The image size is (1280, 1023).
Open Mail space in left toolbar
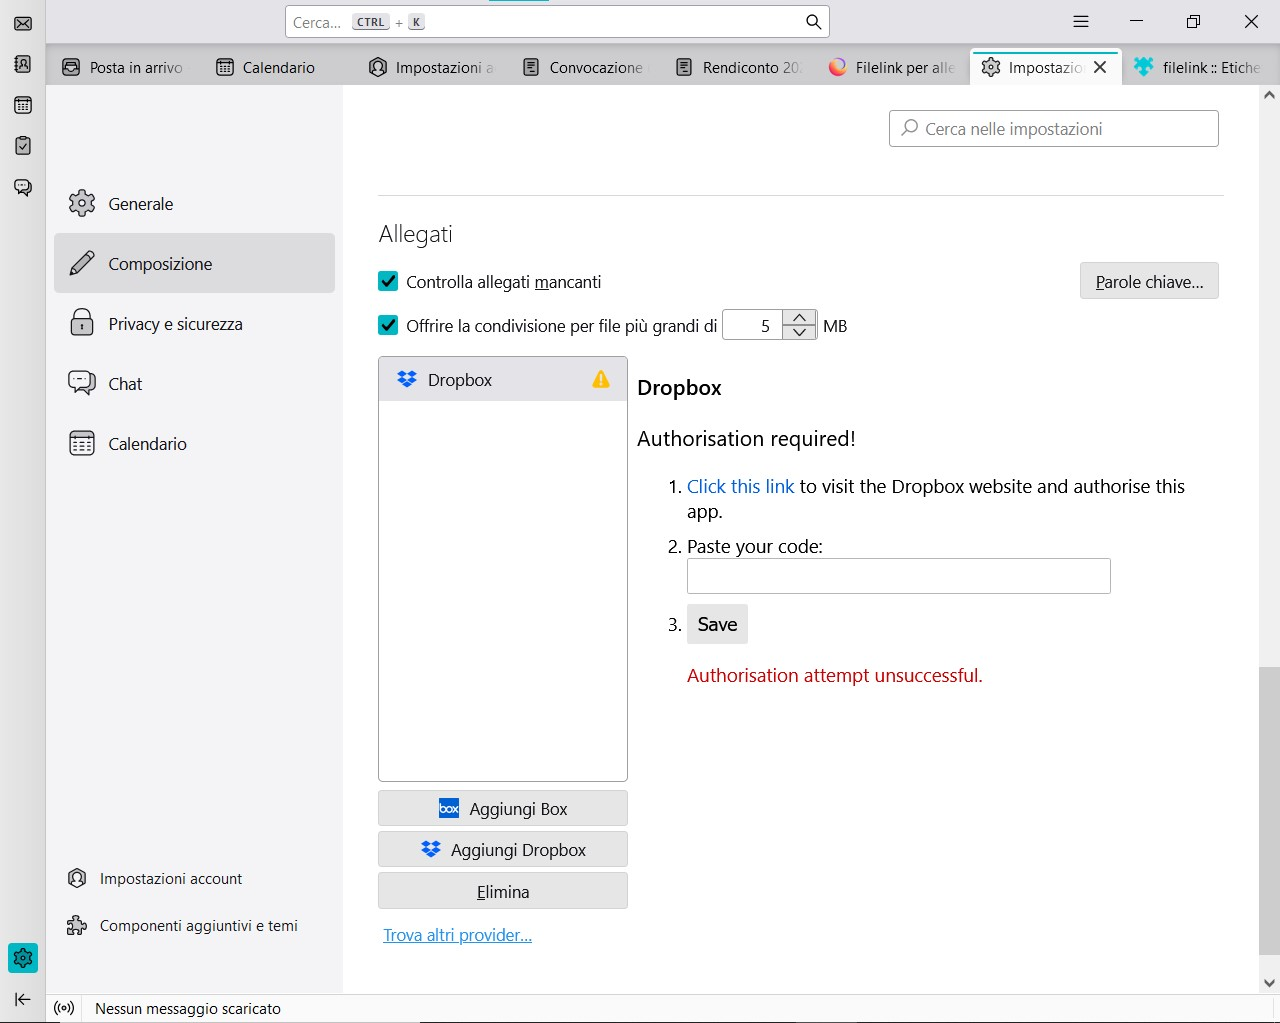tap(23, 23)
